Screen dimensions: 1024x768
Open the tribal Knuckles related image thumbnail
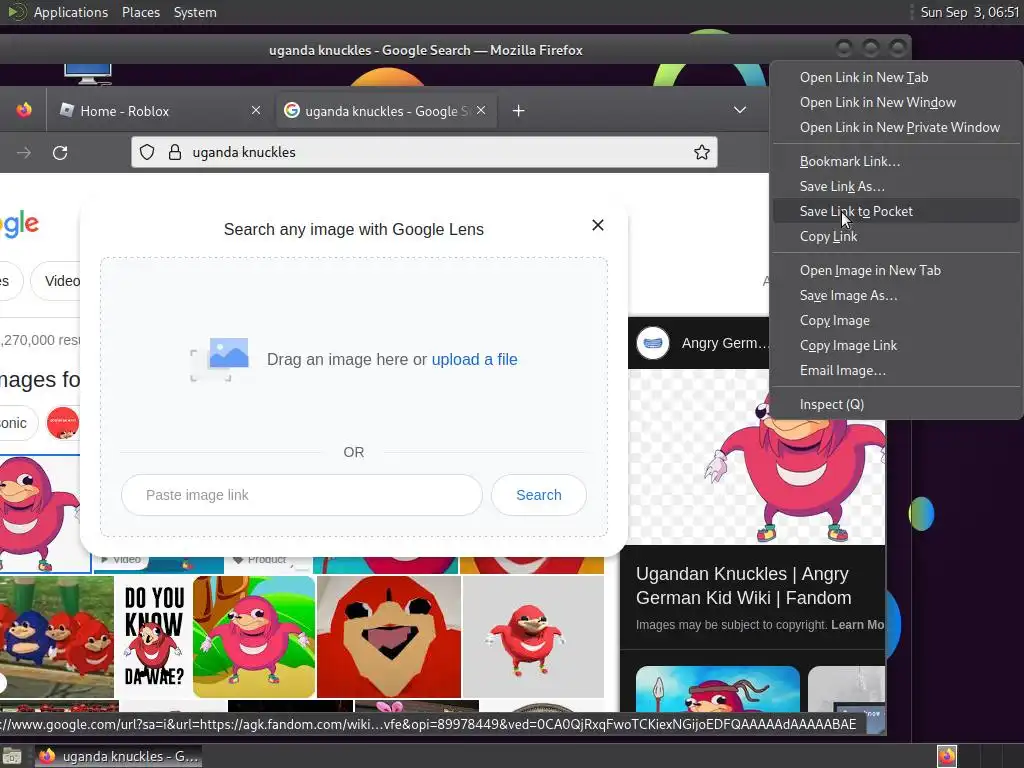click(x=718, y=689)
